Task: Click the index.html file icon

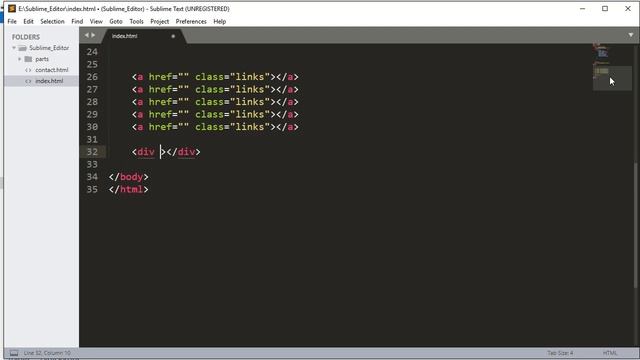Action: pos(28,81)
